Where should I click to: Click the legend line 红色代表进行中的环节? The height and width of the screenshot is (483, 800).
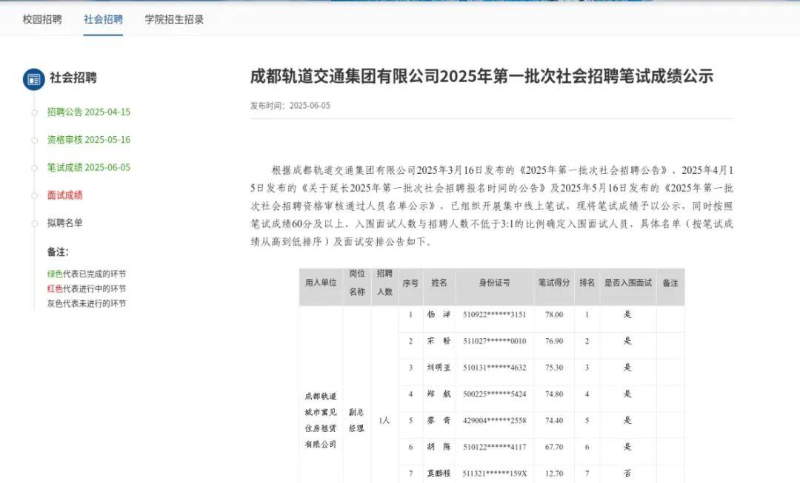pos(86,289)
